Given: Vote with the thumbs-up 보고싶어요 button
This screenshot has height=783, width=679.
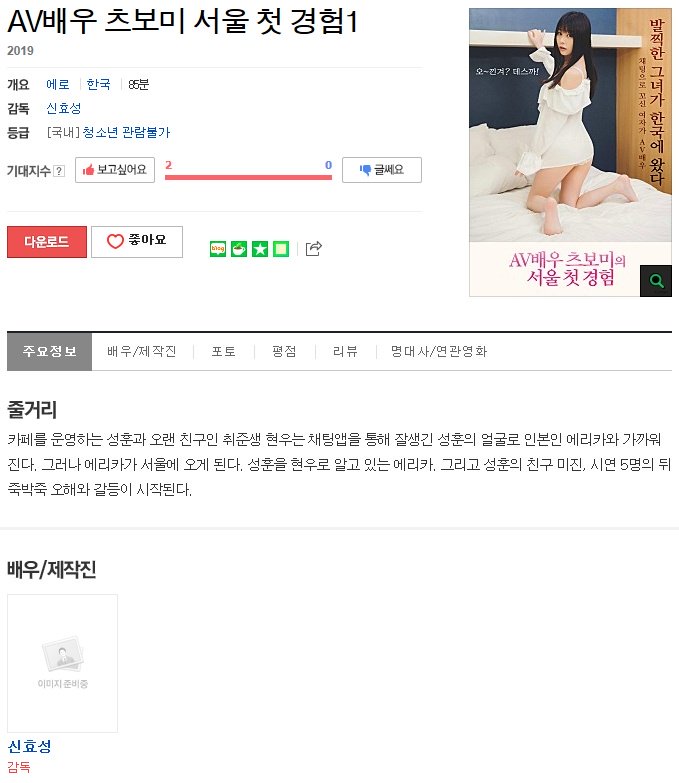Looking at the screenshot, I should [x=115, y=170].
